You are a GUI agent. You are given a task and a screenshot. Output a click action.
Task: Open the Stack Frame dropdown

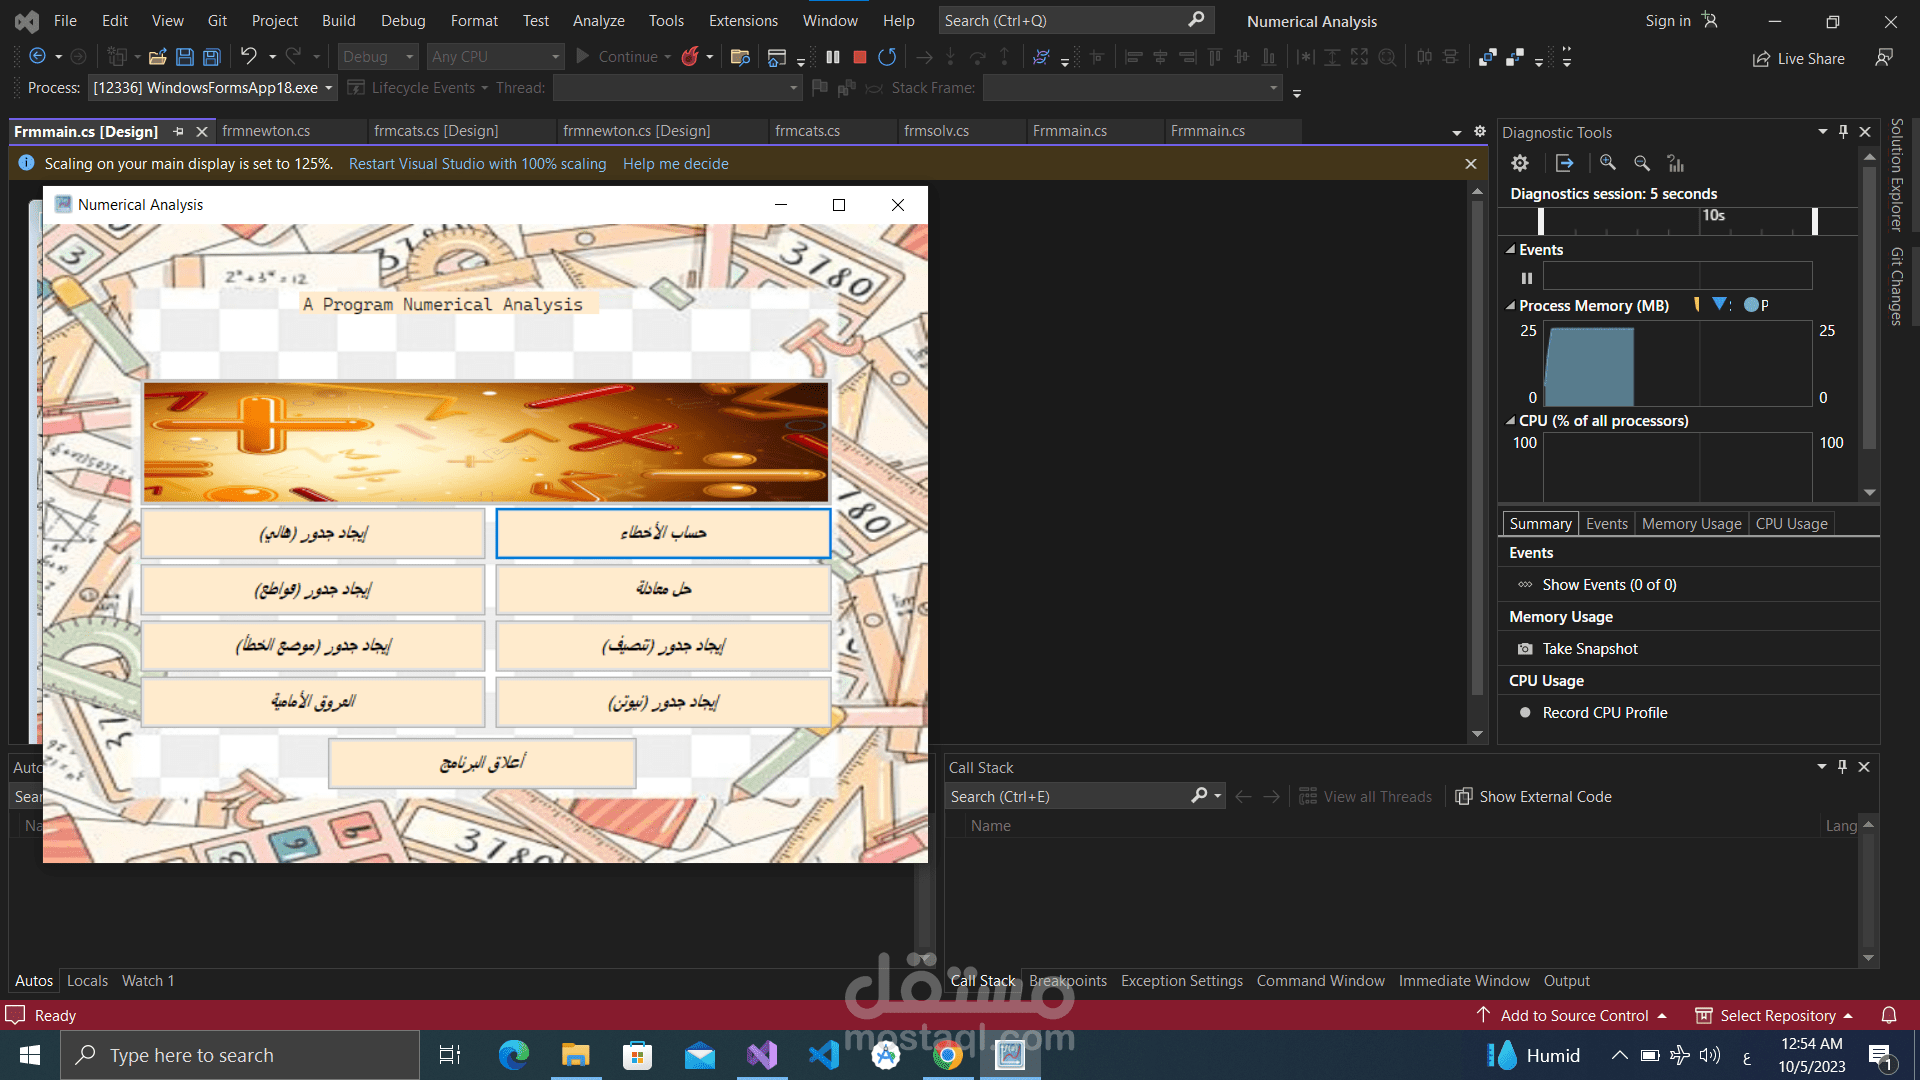1132,88
